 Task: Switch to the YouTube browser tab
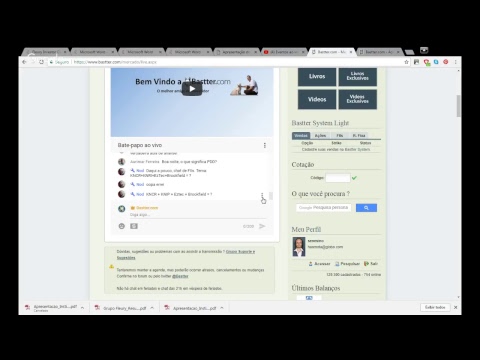click(284, 52)
